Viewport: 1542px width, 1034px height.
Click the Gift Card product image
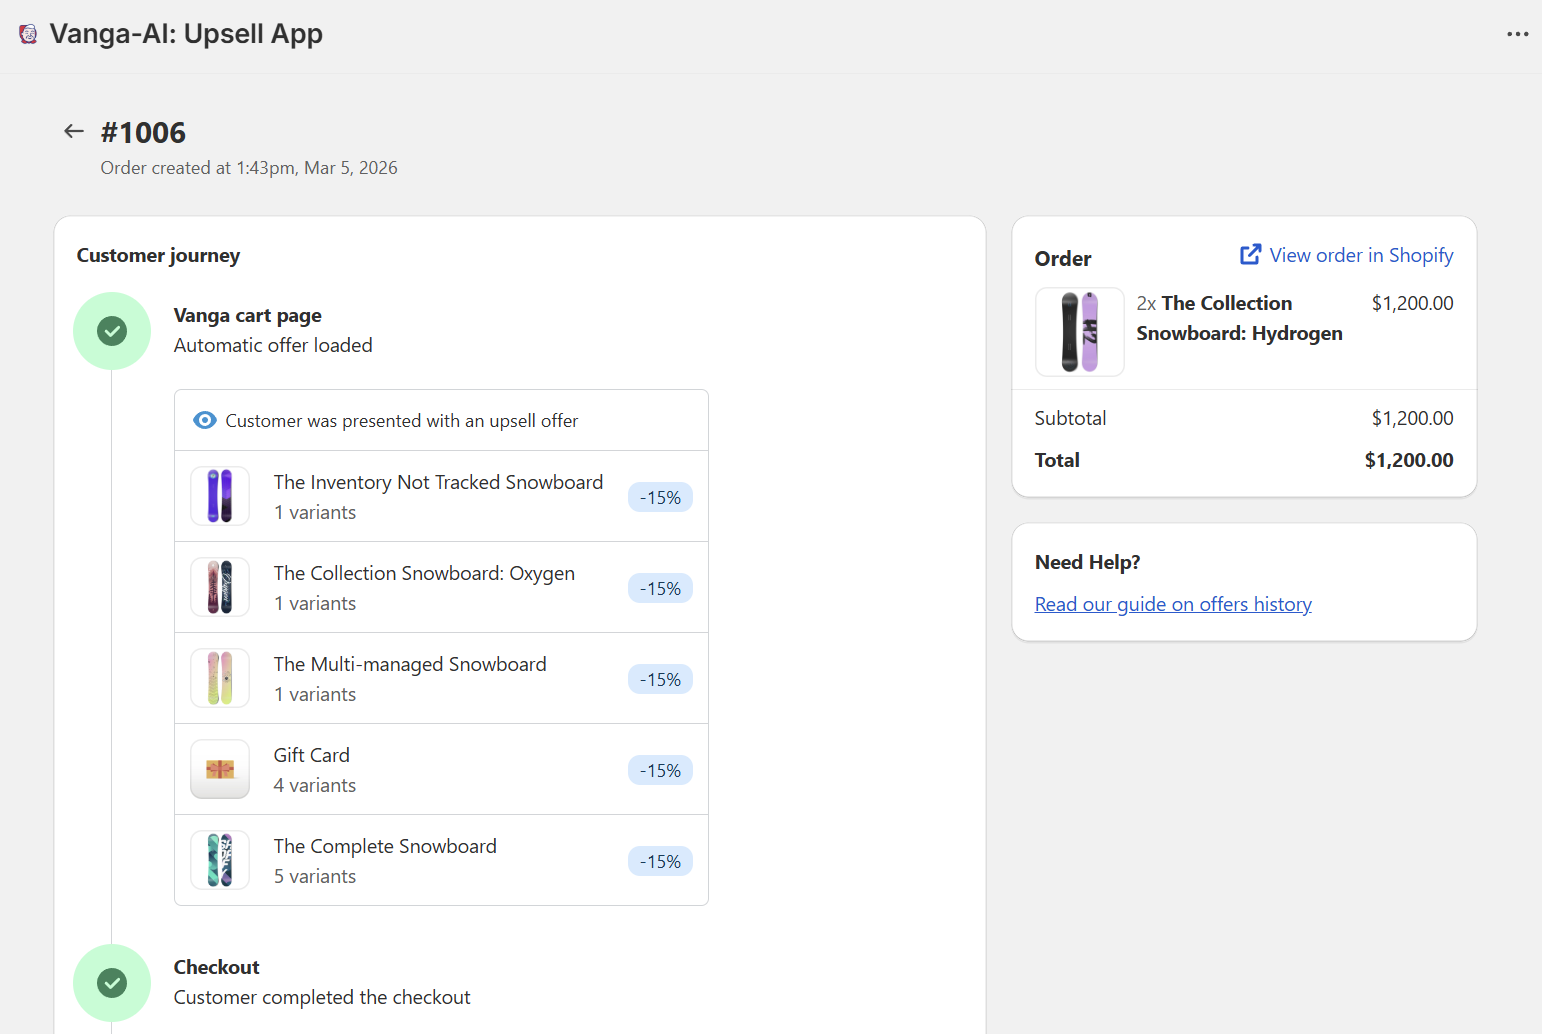[220, 769]
